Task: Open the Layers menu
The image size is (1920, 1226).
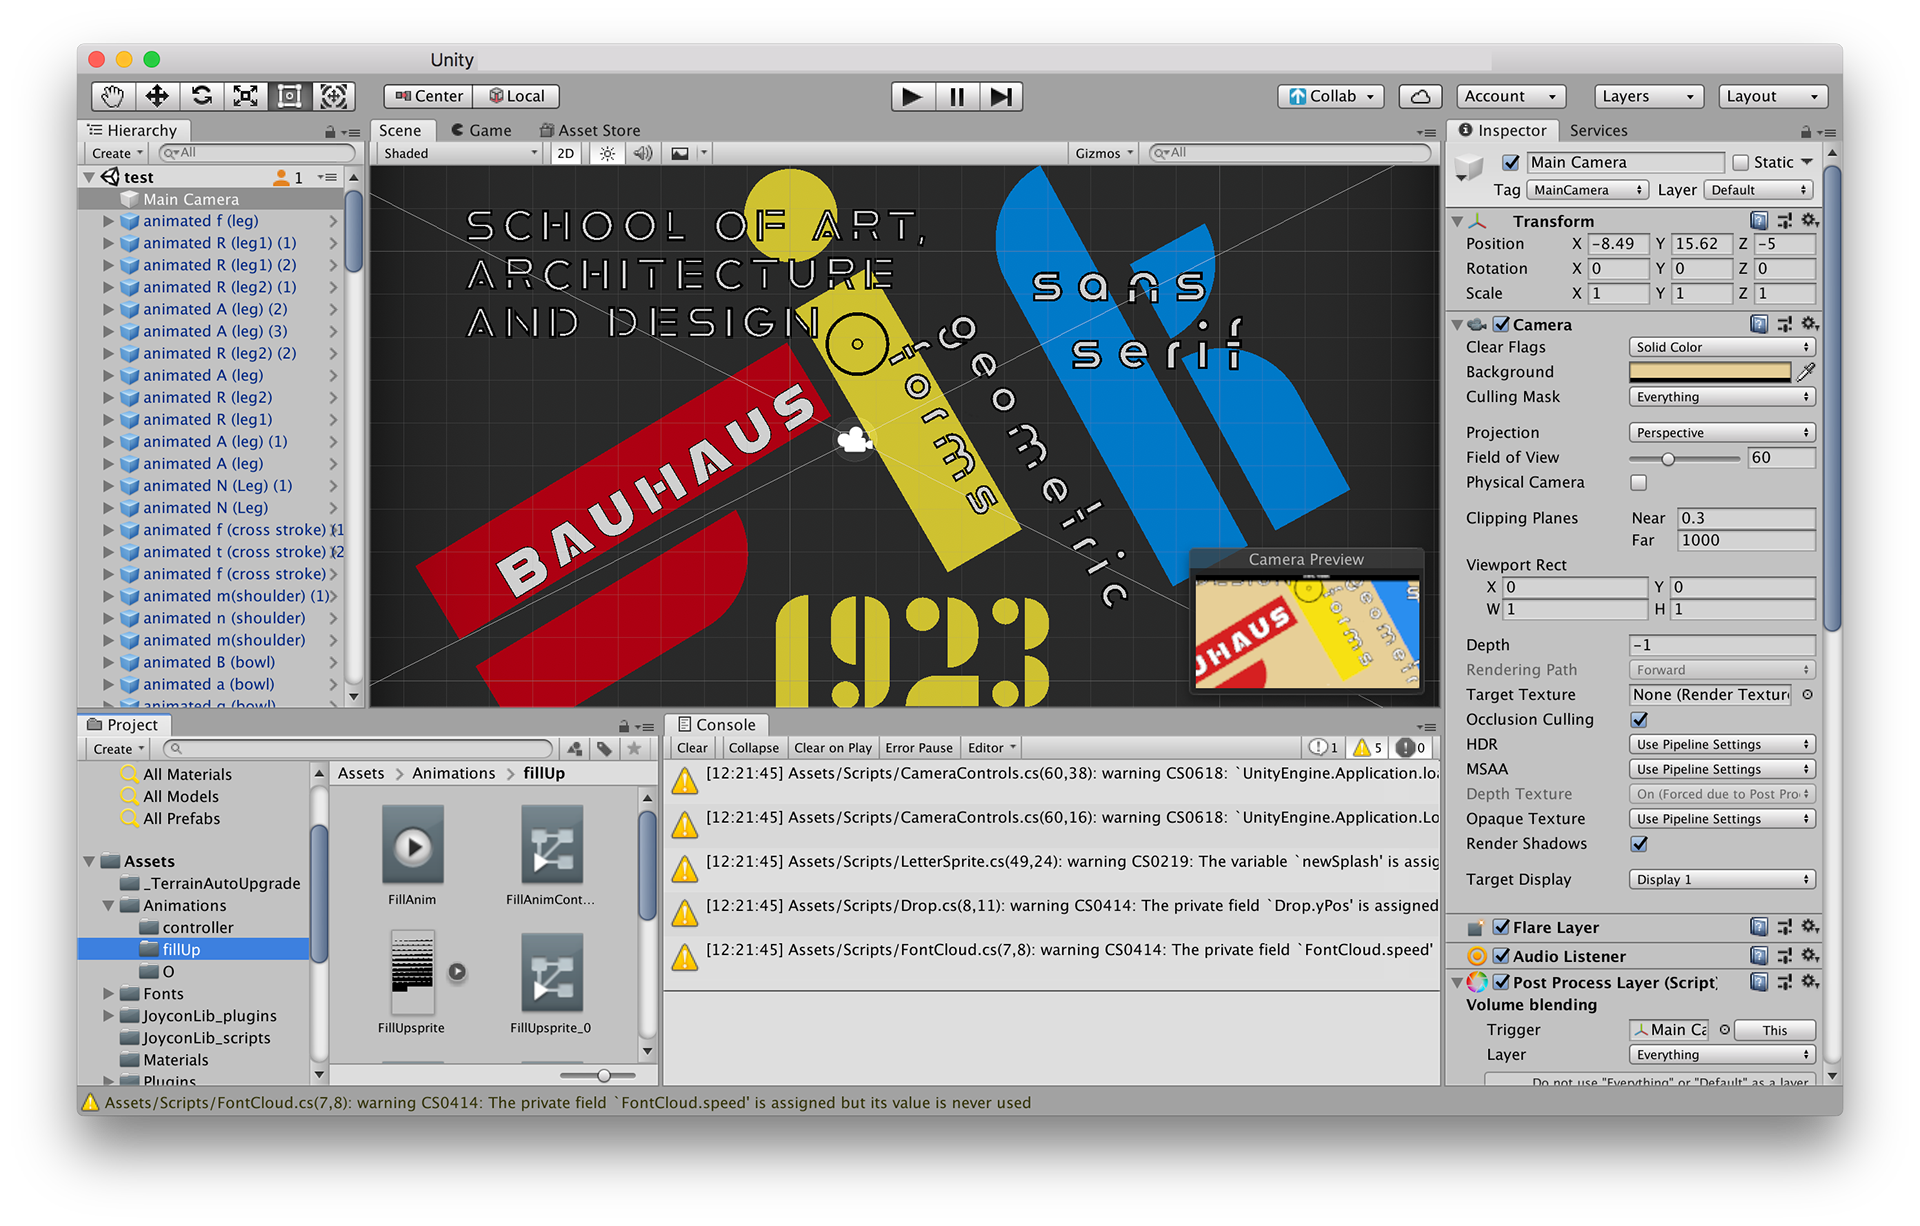Action: (x=1646, y=97)
